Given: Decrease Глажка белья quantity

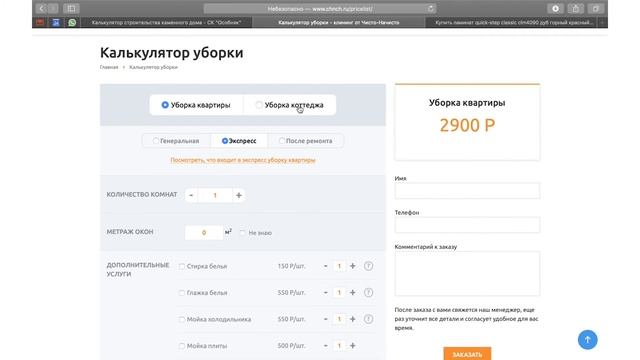Looking at the screenshot, I should pos(326,293).
